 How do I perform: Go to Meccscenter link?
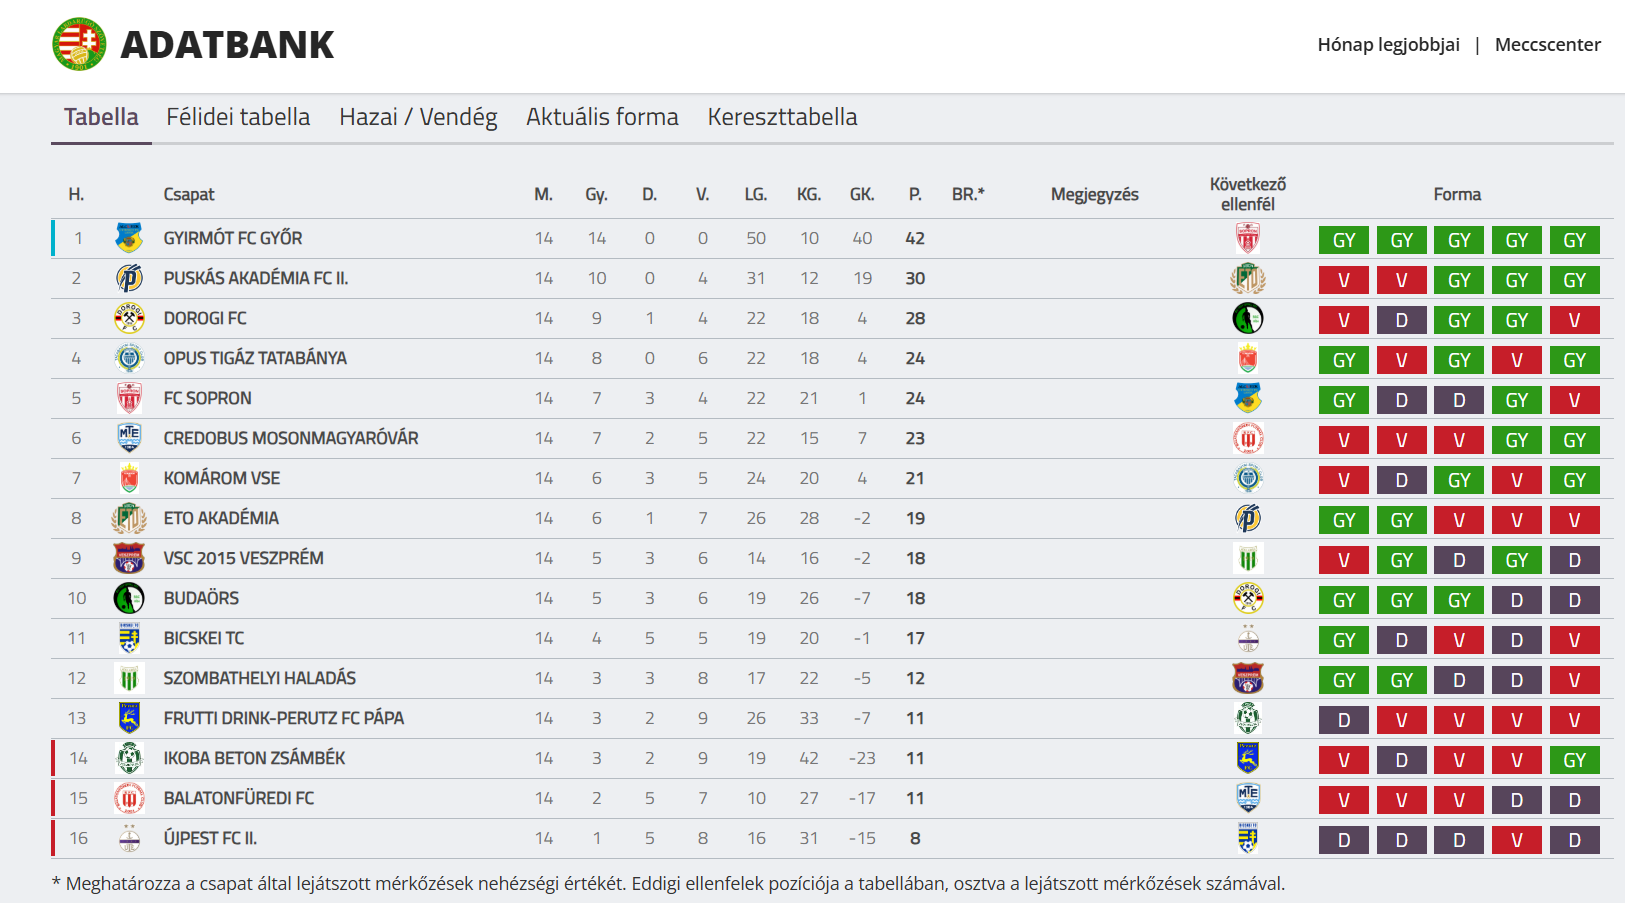(x=1547, y=45)
